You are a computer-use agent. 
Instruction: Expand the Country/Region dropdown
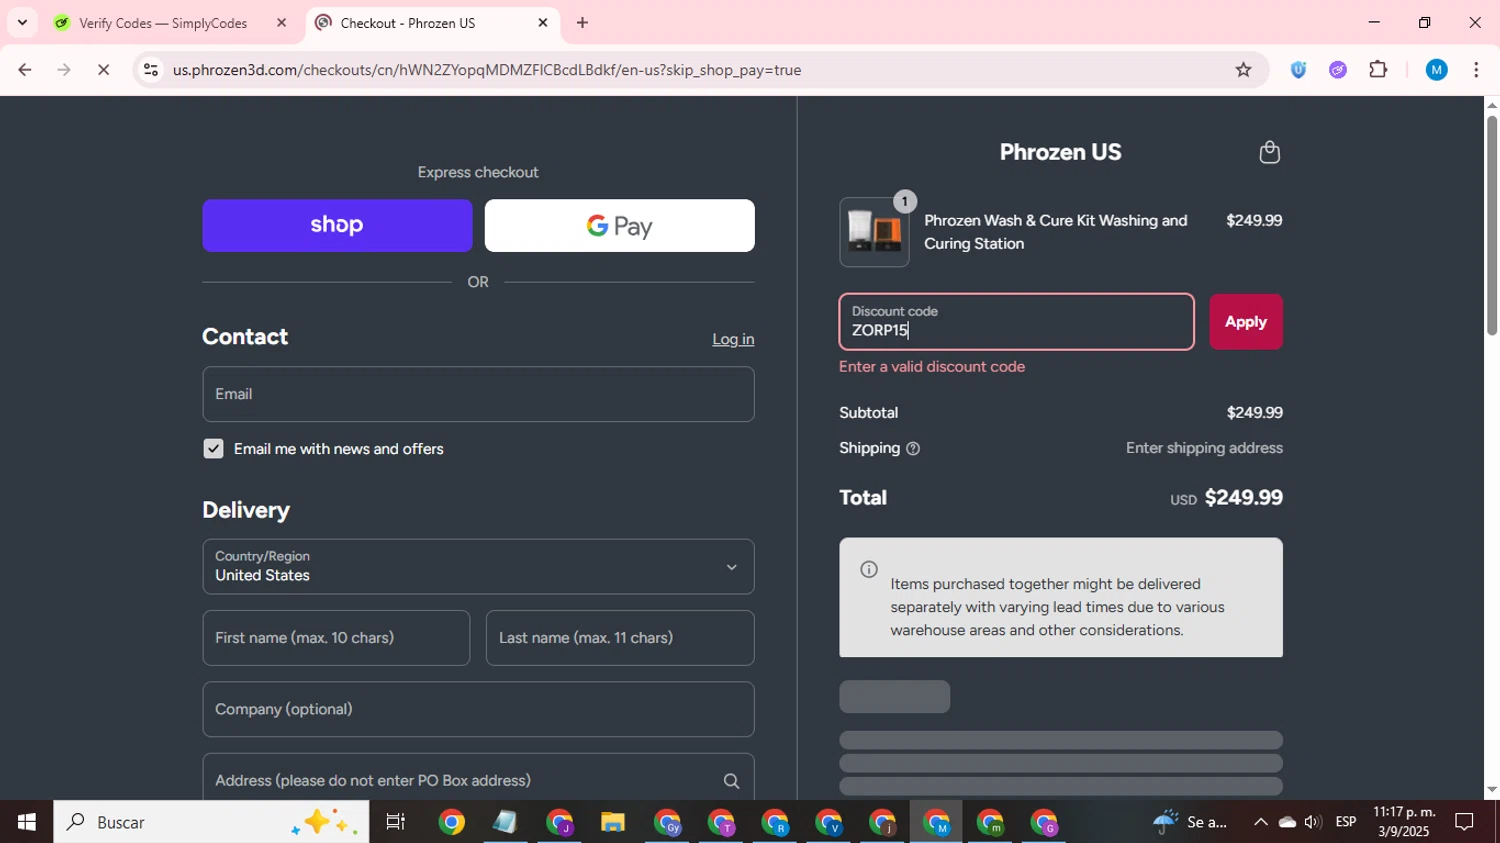[478, 567]
